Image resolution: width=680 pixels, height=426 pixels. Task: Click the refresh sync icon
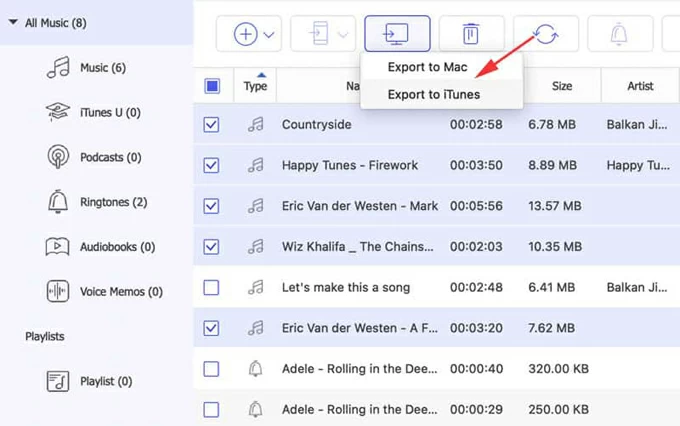[545, 34]
